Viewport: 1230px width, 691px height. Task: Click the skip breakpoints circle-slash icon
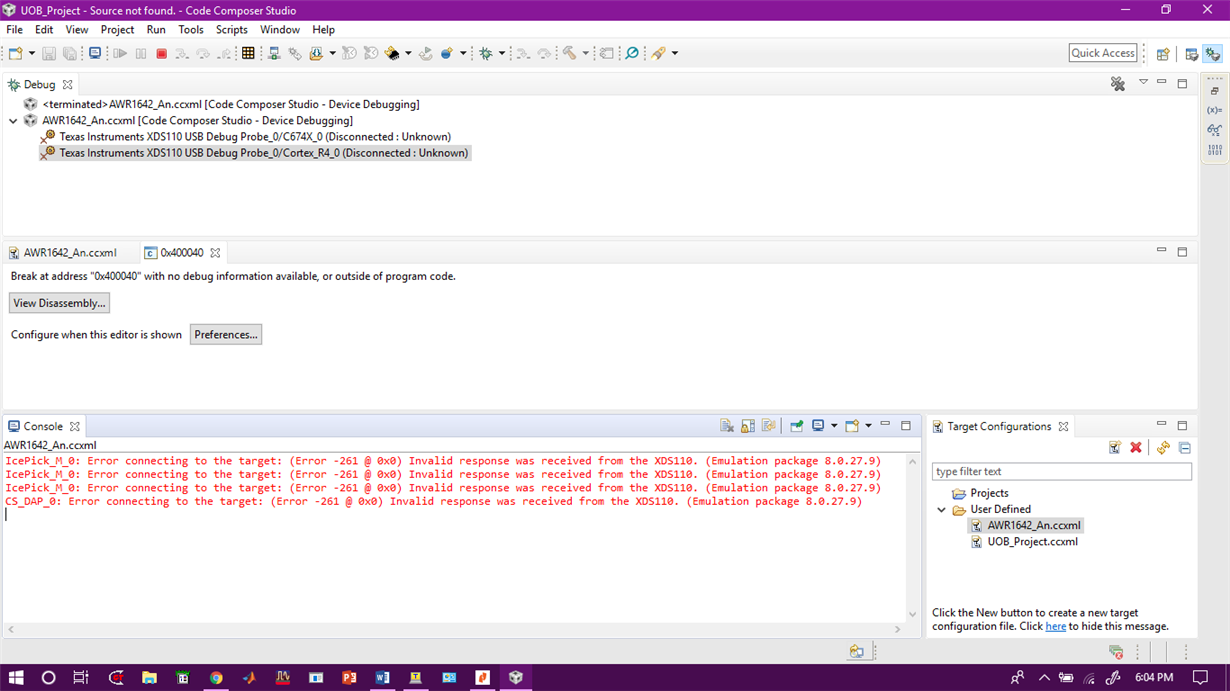(x=632, y=53)
